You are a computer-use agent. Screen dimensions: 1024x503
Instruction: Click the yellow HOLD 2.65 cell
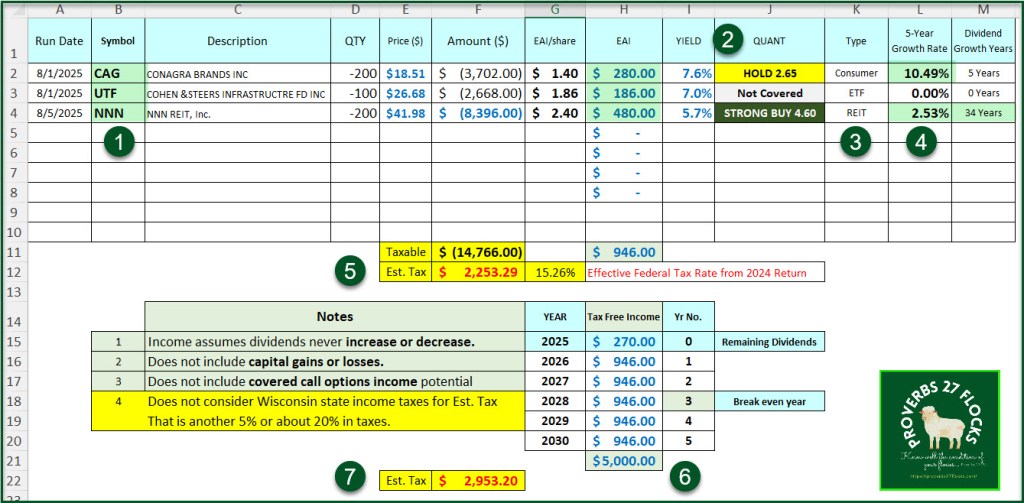coord(768,73)
